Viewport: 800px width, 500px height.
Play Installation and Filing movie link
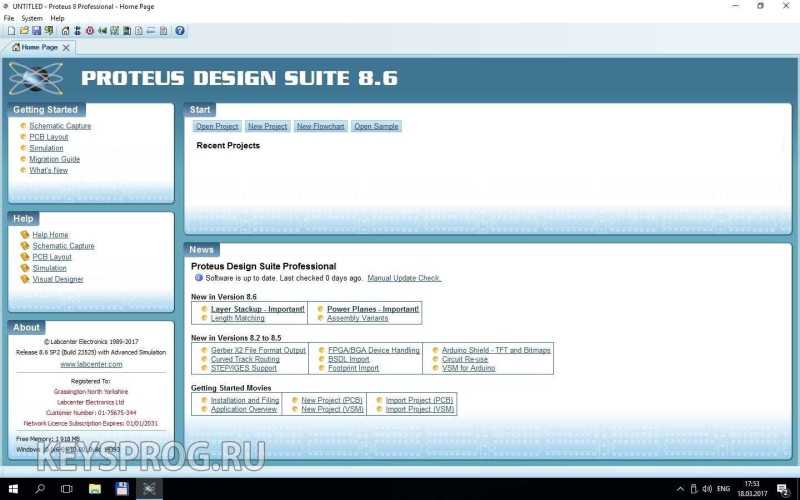pos(245,401)
